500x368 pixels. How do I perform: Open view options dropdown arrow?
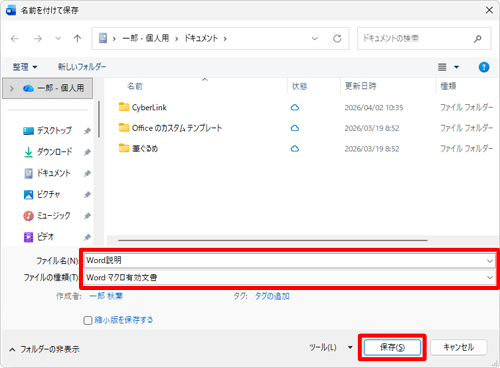pos(457,67)
